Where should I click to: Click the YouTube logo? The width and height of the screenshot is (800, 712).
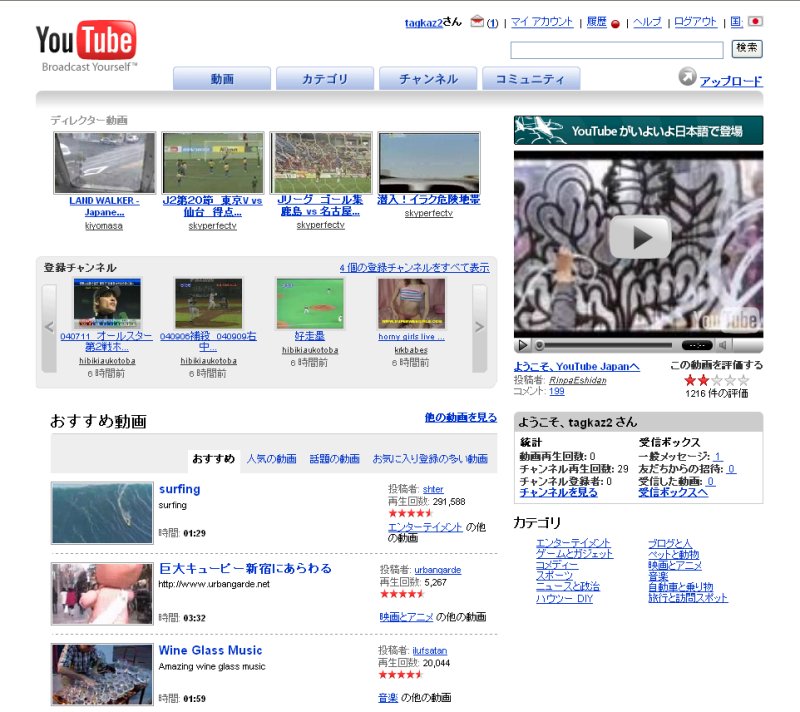coord(86,46)
